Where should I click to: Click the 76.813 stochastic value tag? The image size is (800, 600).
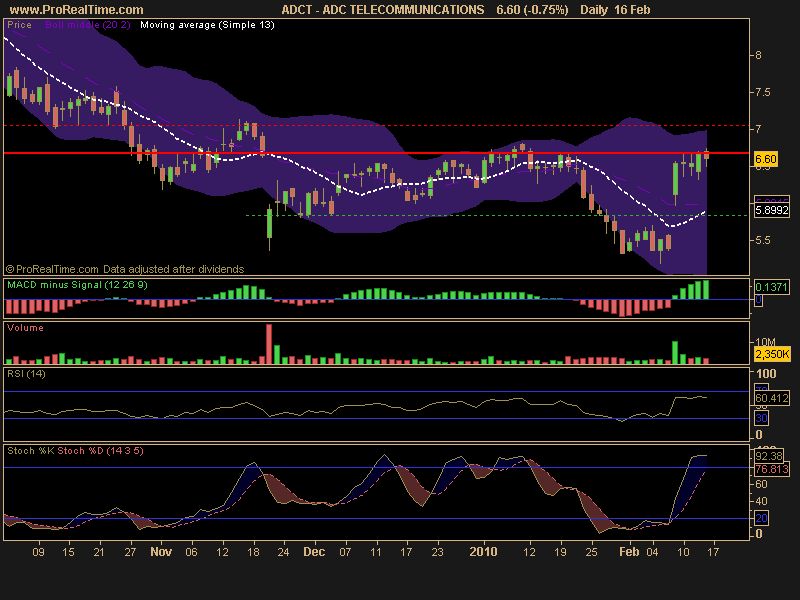click(x=771, y=469)
